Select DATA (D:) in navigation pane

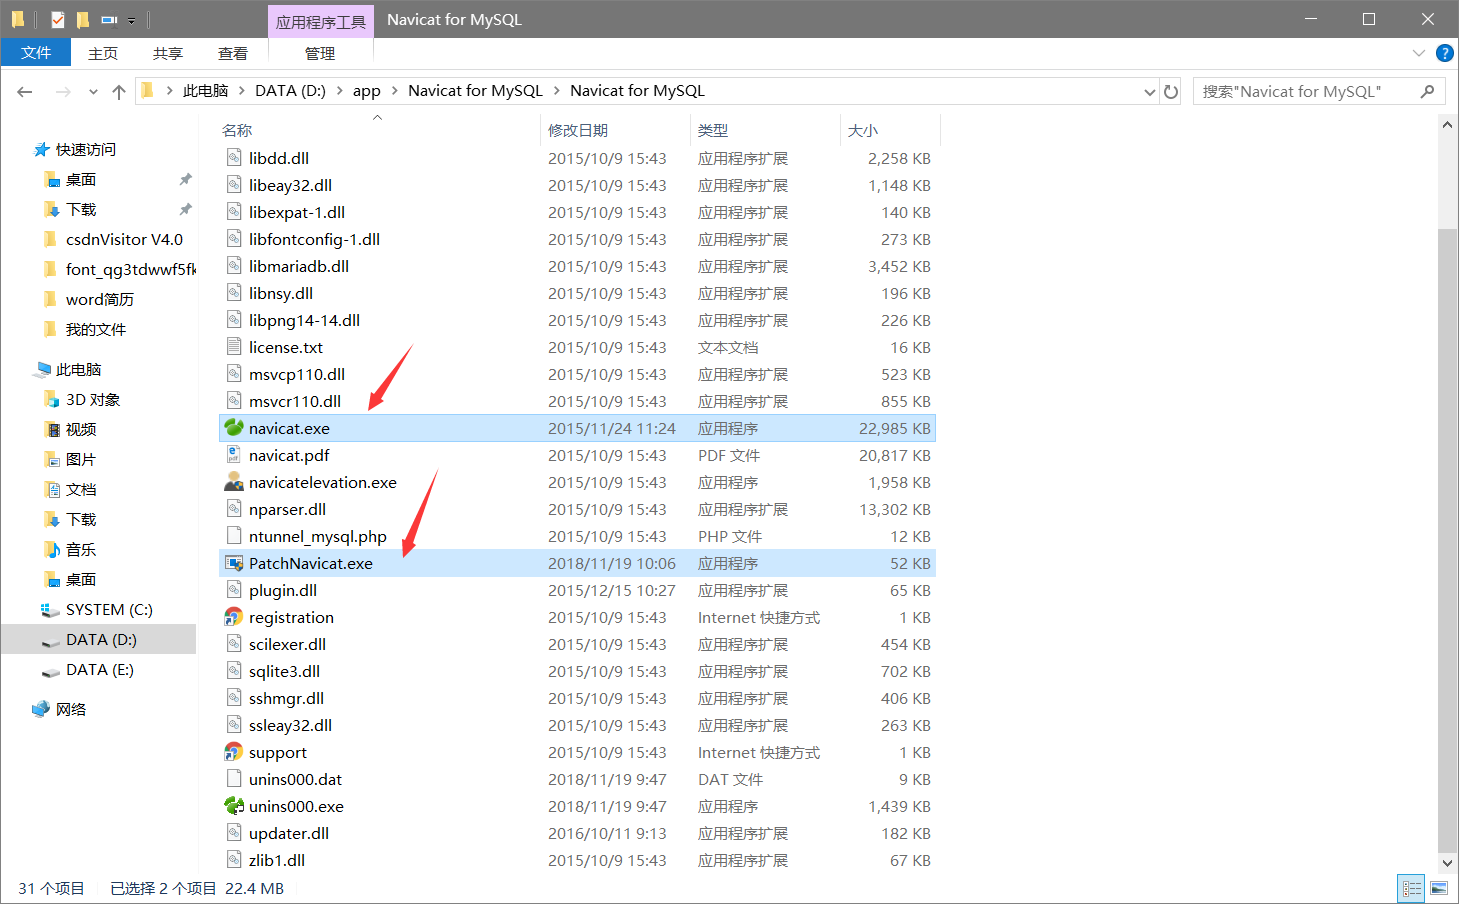99,640
